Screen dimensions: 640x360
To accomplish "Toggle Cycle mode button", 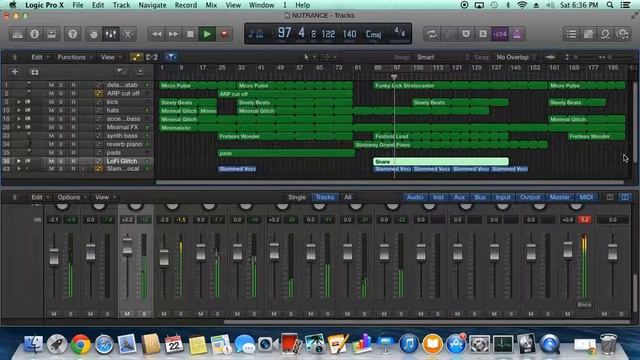I will coord(432,34).
